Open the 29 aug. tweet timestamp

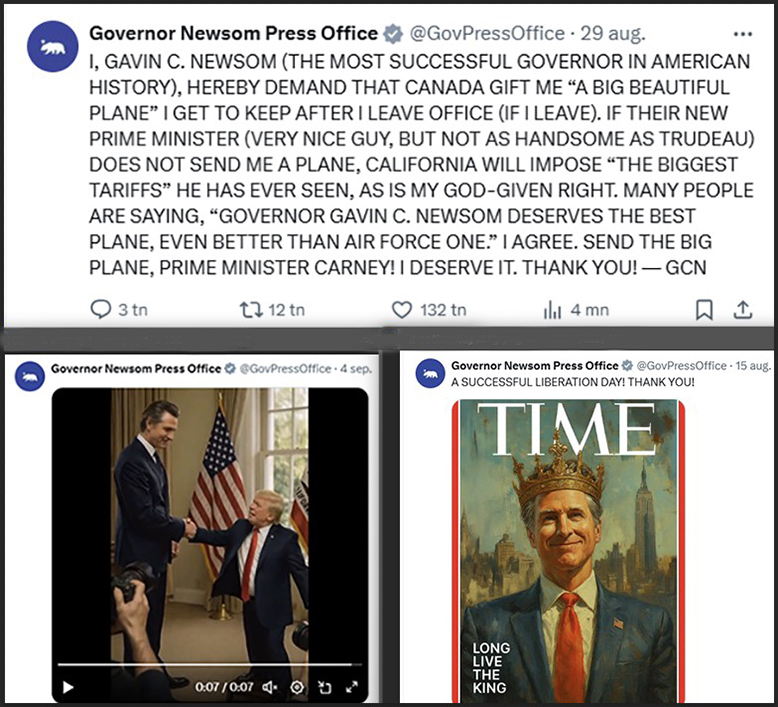click(603, 34)
